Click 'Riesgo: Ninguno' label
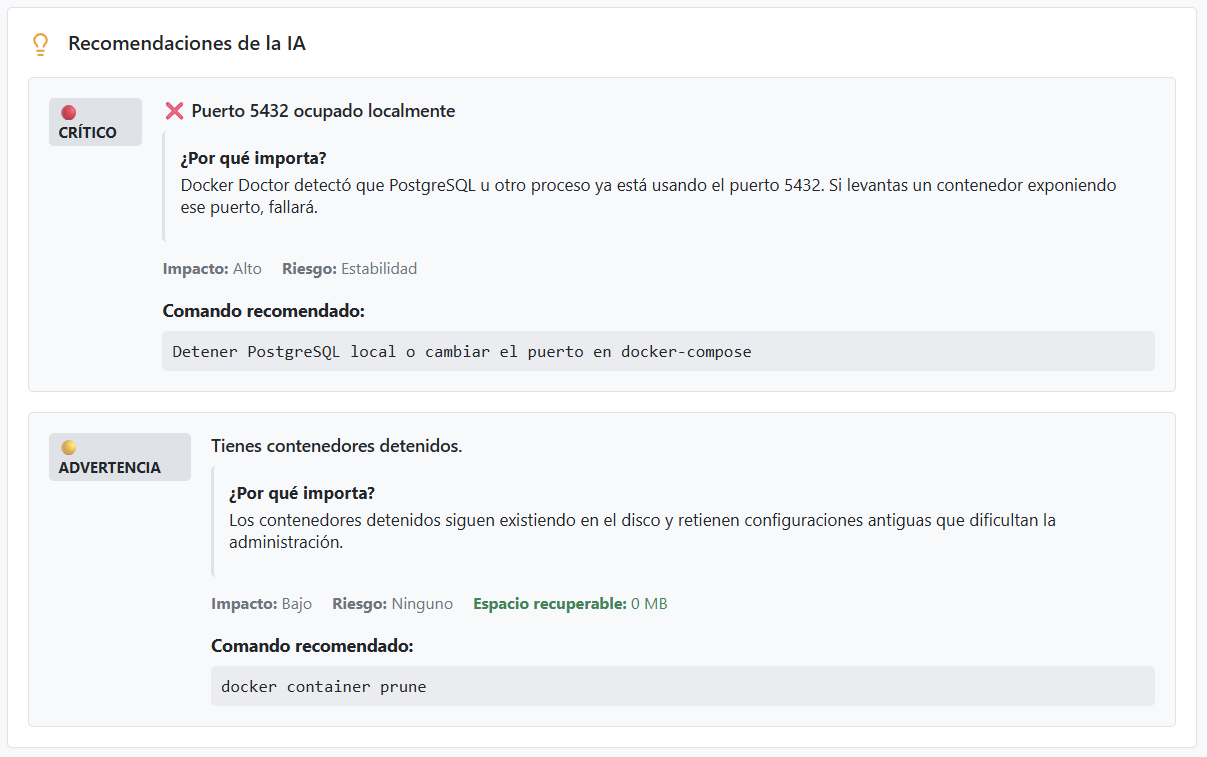This screenshot has width=1207, height=757. coord(392,604)
